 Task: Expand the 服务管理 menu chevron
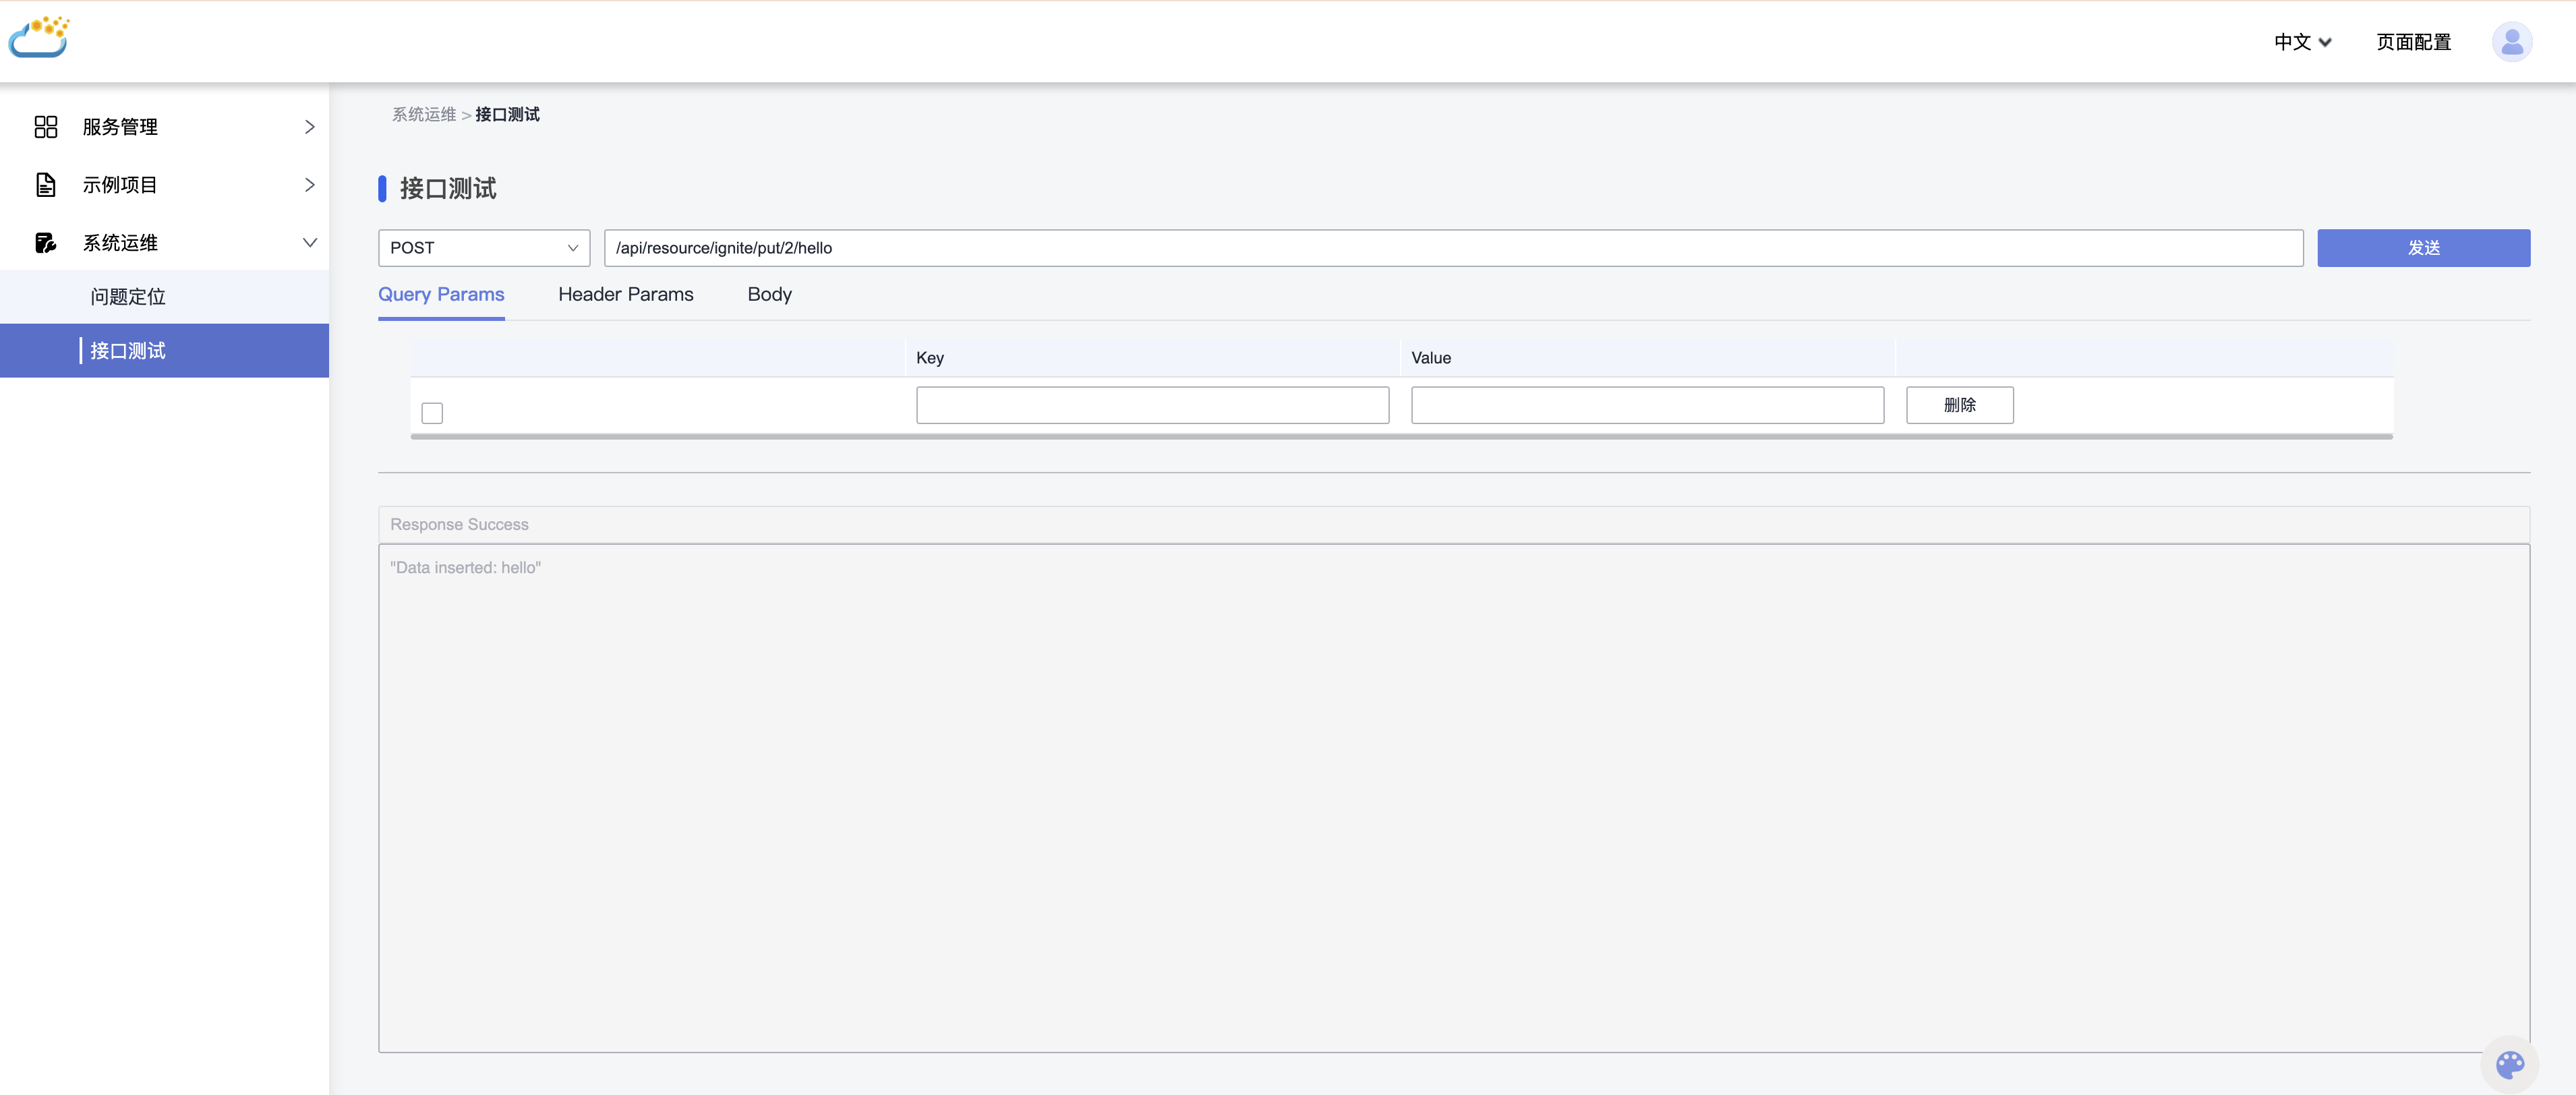[309, 127]
